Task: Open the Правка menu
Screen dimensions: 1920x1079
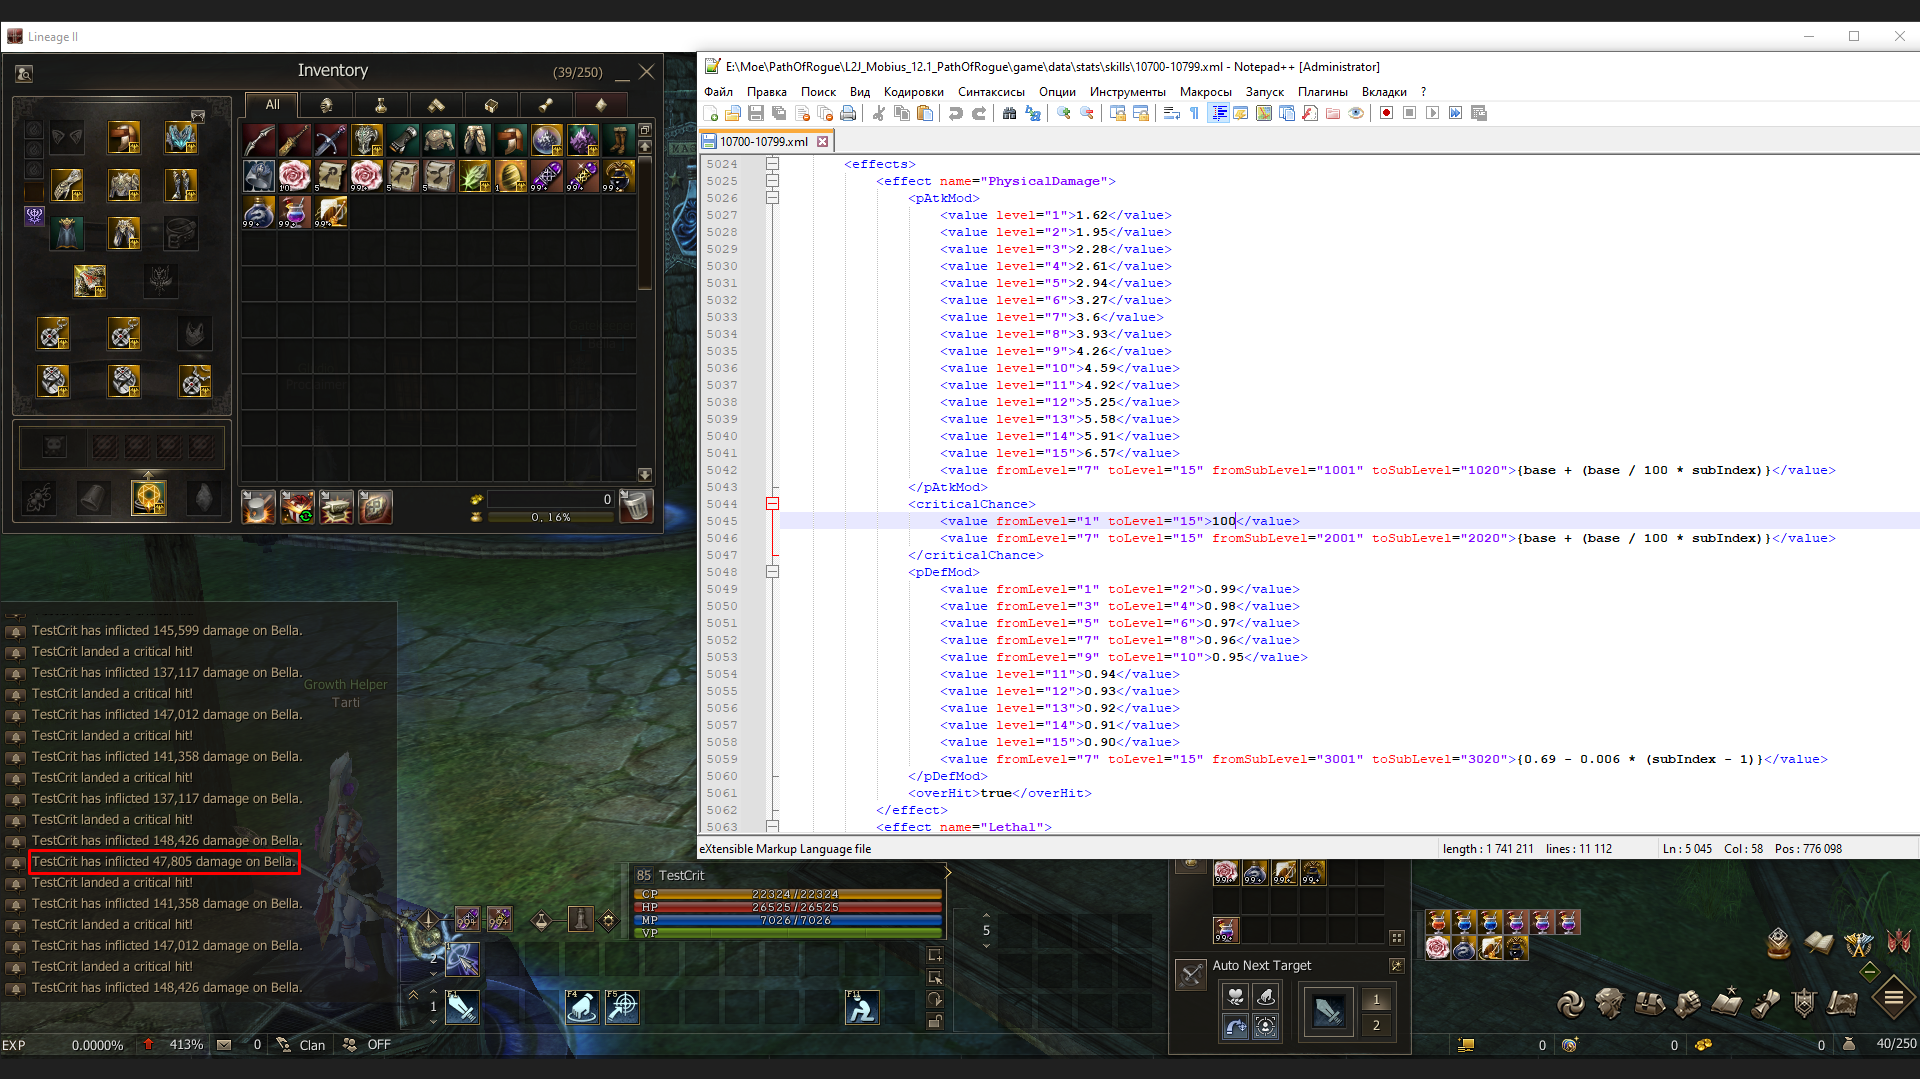Action: pyautogui.click(x=766, y=92)
